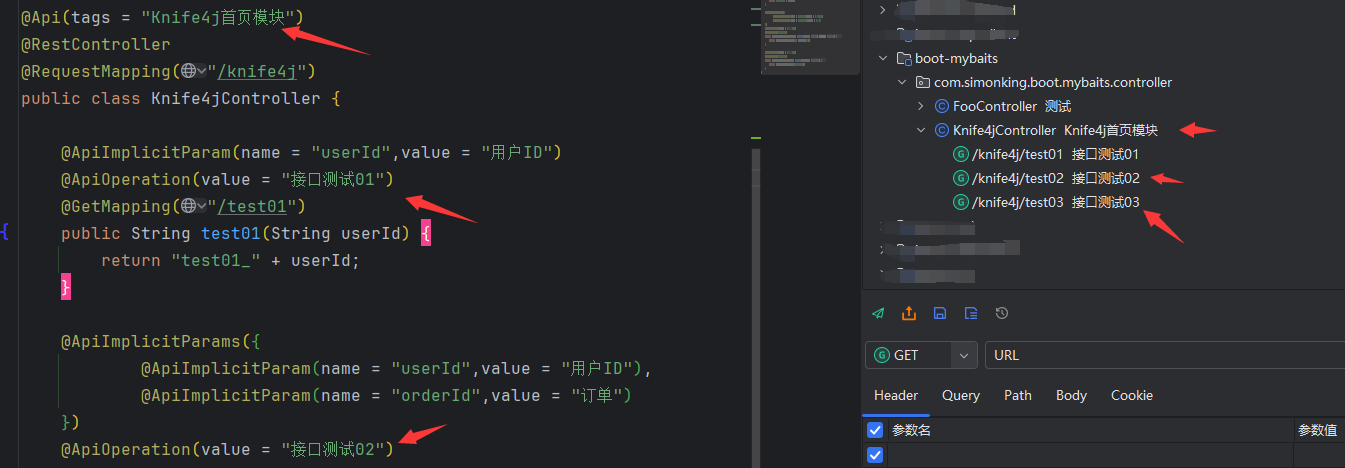Viewport: 1345px width, 468px height.
Task: Click GET icon of /knife4j/test03 row
Action: click(961, 202)
